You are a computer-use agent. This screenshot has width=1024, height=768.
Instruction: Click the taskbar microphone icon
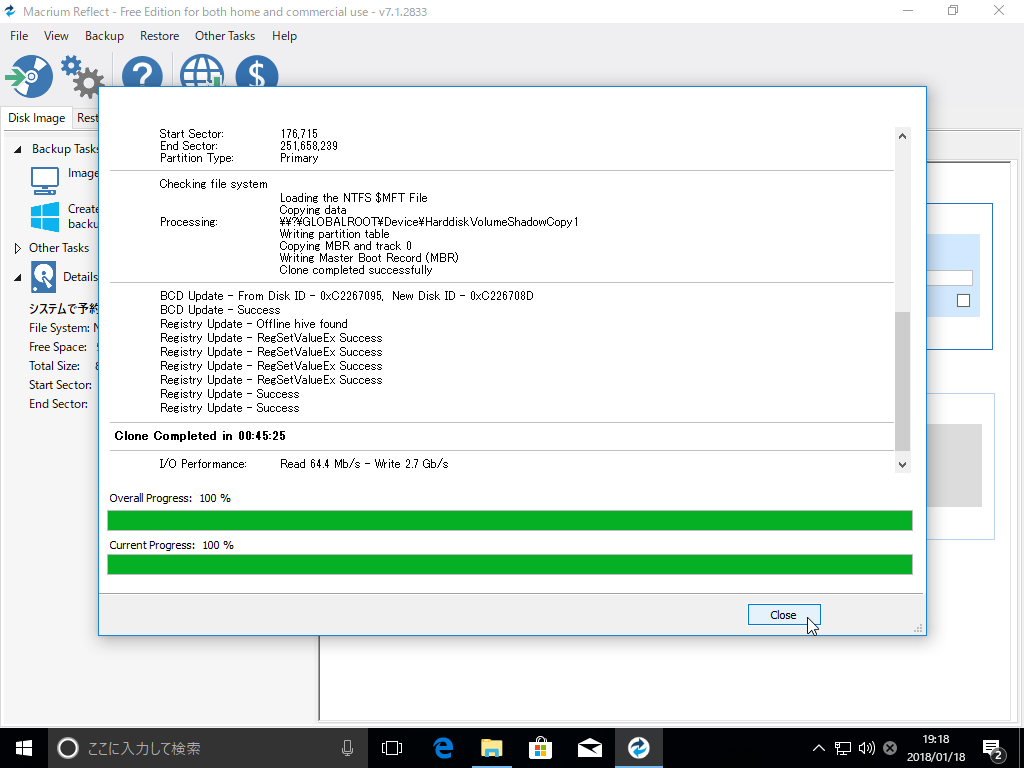click(347, 748)
